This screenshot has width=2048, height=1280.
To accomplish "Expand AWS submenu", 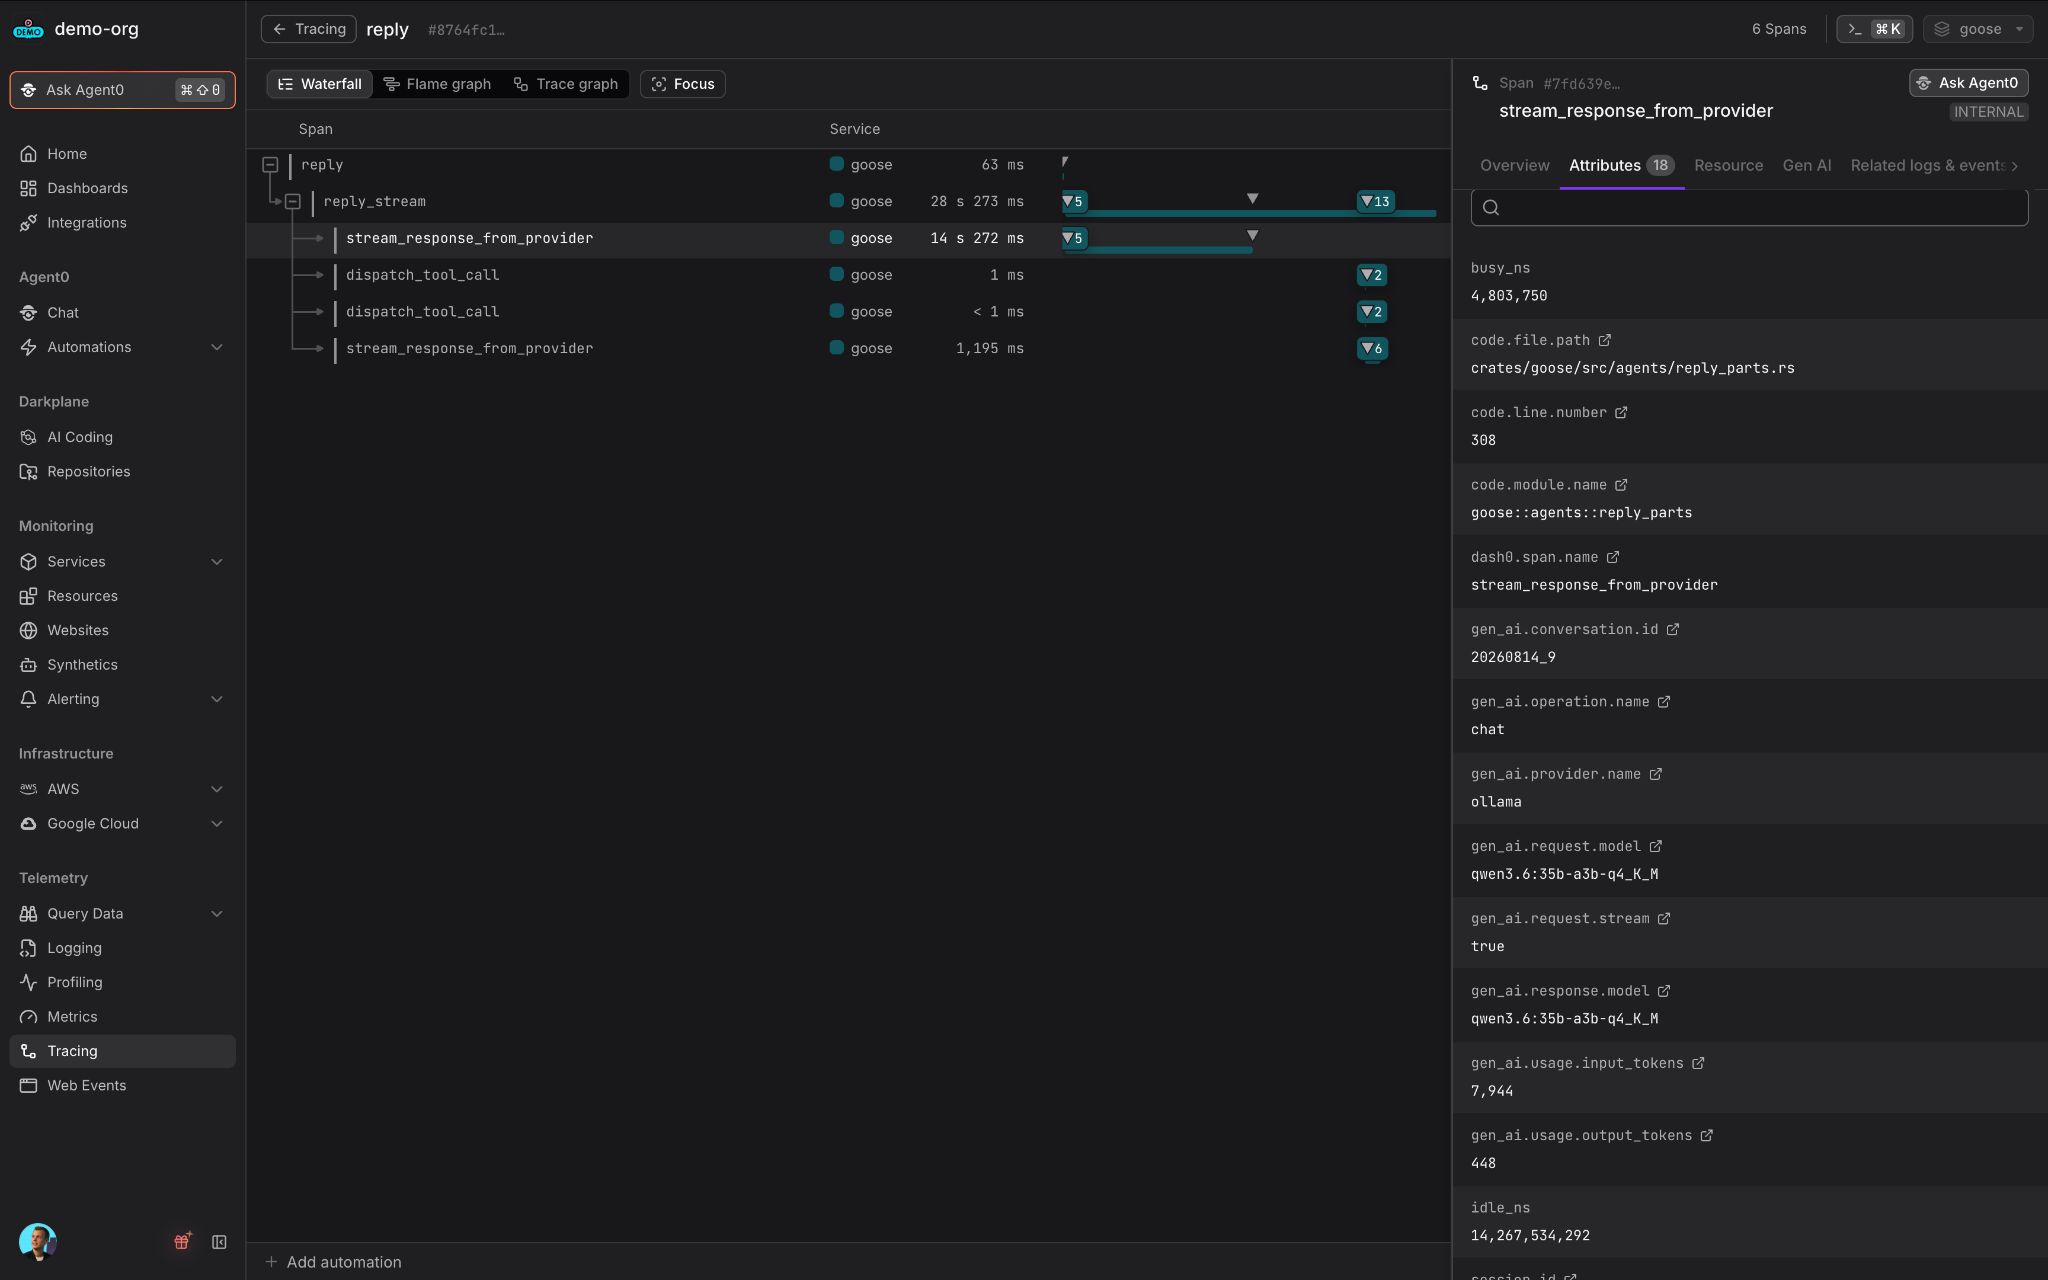I will (217, 789).
